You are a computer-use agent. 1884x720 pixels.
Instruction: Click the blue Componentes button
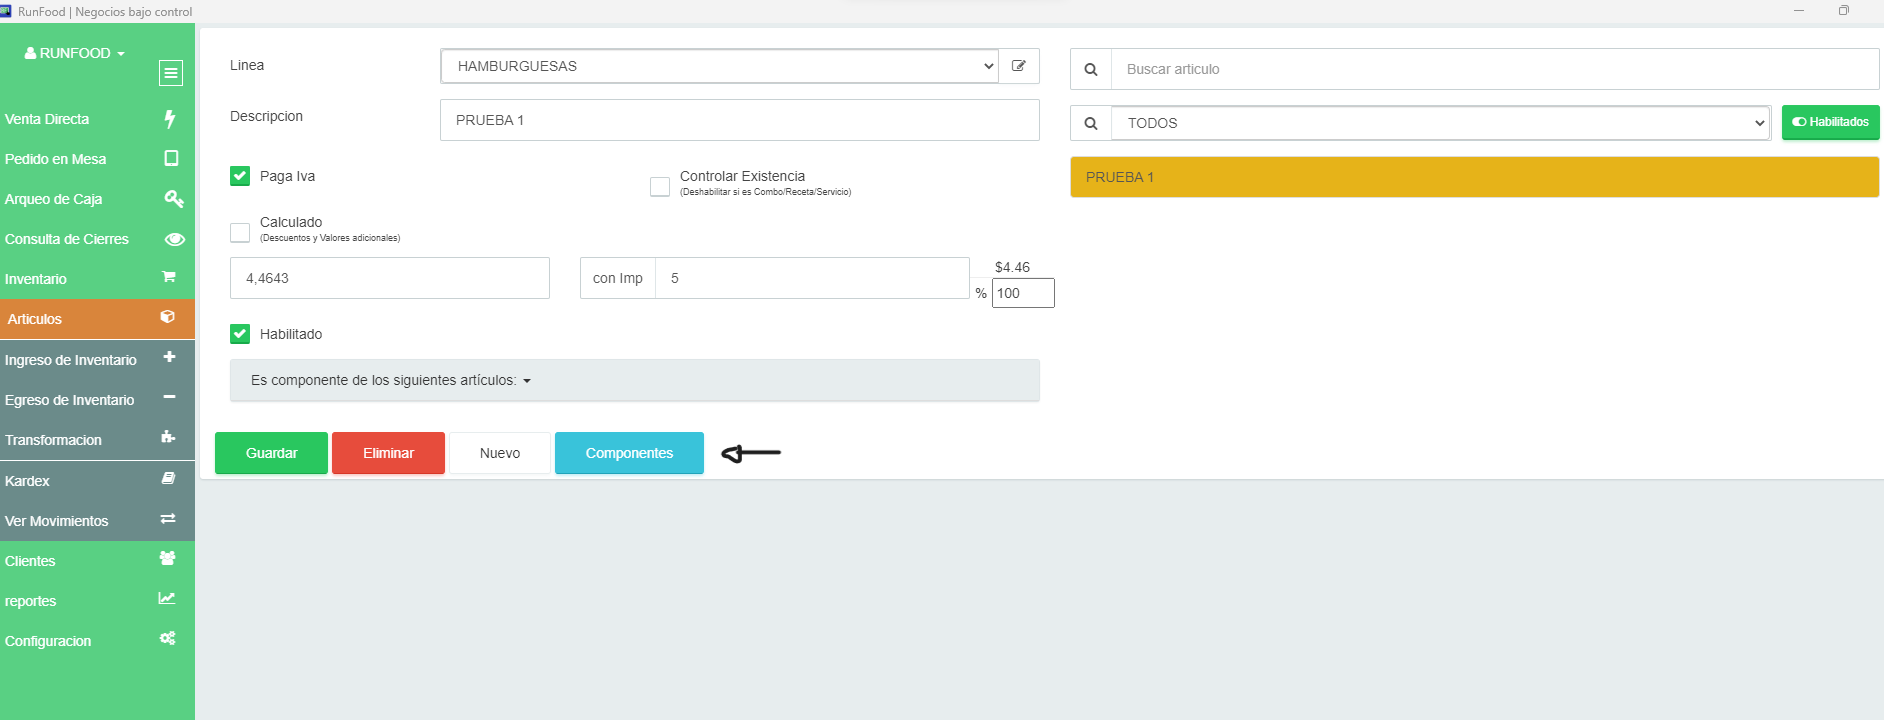pyautogui.click(x=629, y=453)
